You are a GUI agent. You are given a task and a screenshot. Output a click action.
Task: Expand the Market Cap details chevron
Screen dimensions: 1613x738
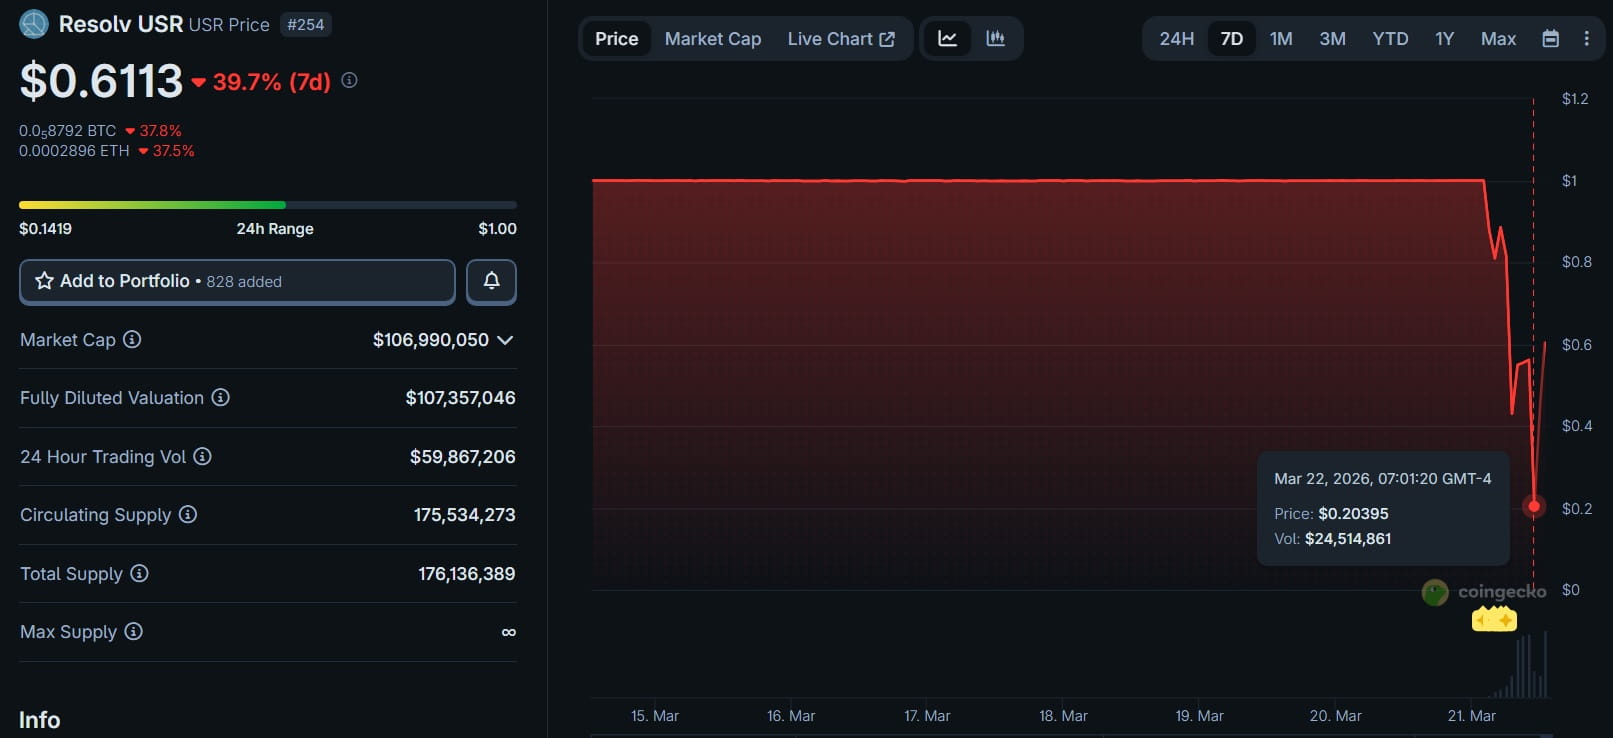(505, 340)
